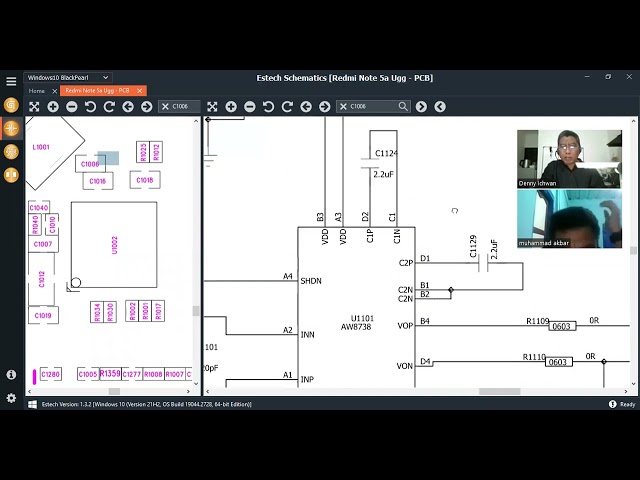
Task: Click schematic panel vertical scrollbar thumb
Action: pyautogui.click(x=633, y=250)
